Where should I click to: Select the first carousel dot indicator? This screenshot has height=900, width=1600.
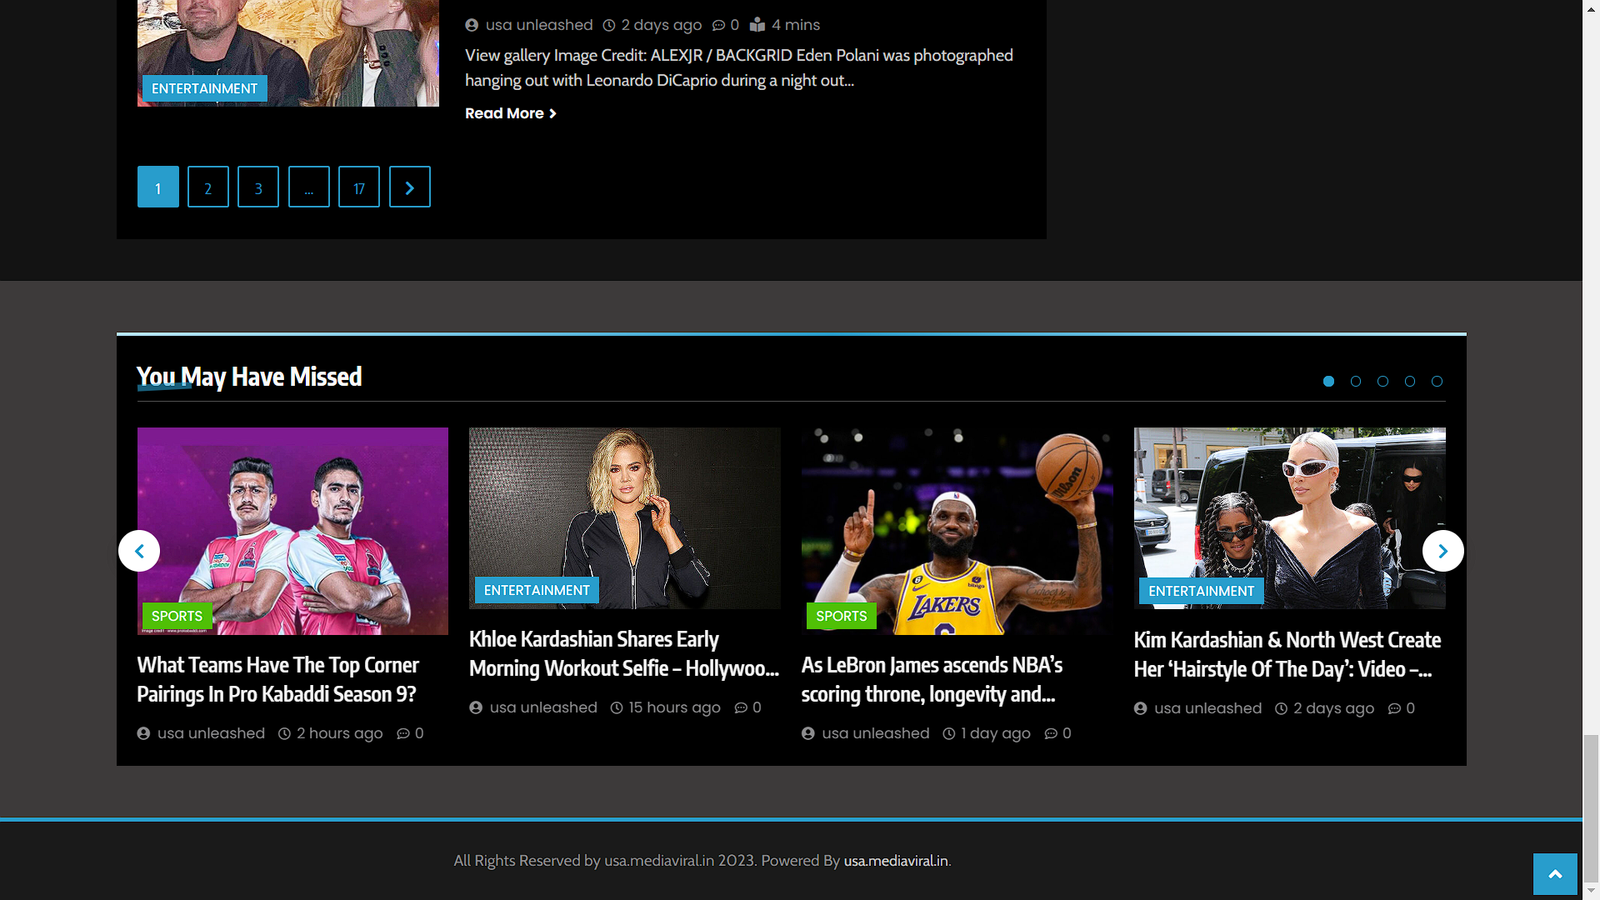pyautogui.click(x=1329, y=381)
